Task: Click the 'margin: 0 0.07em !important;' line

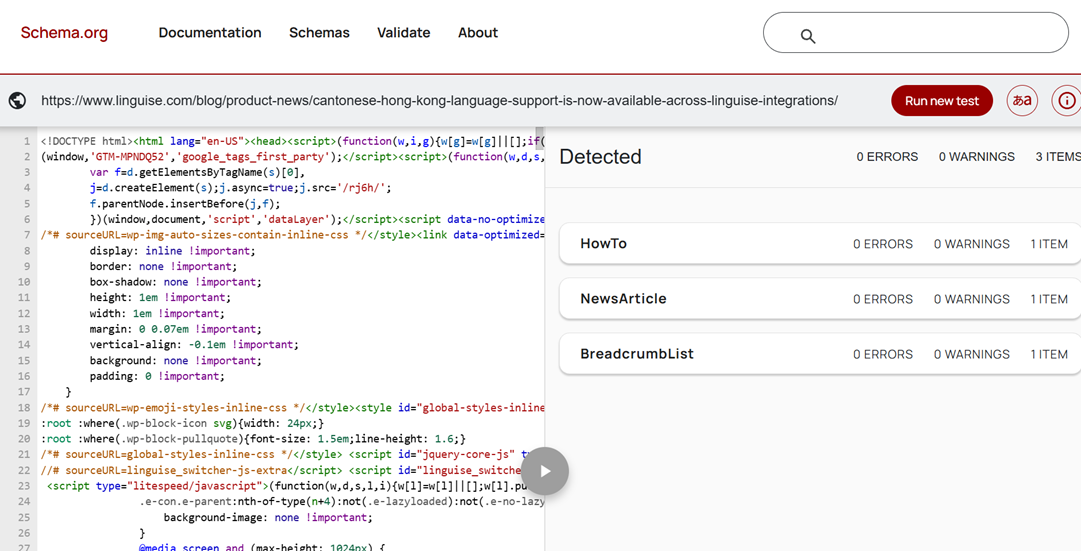Action: point(176,329)
